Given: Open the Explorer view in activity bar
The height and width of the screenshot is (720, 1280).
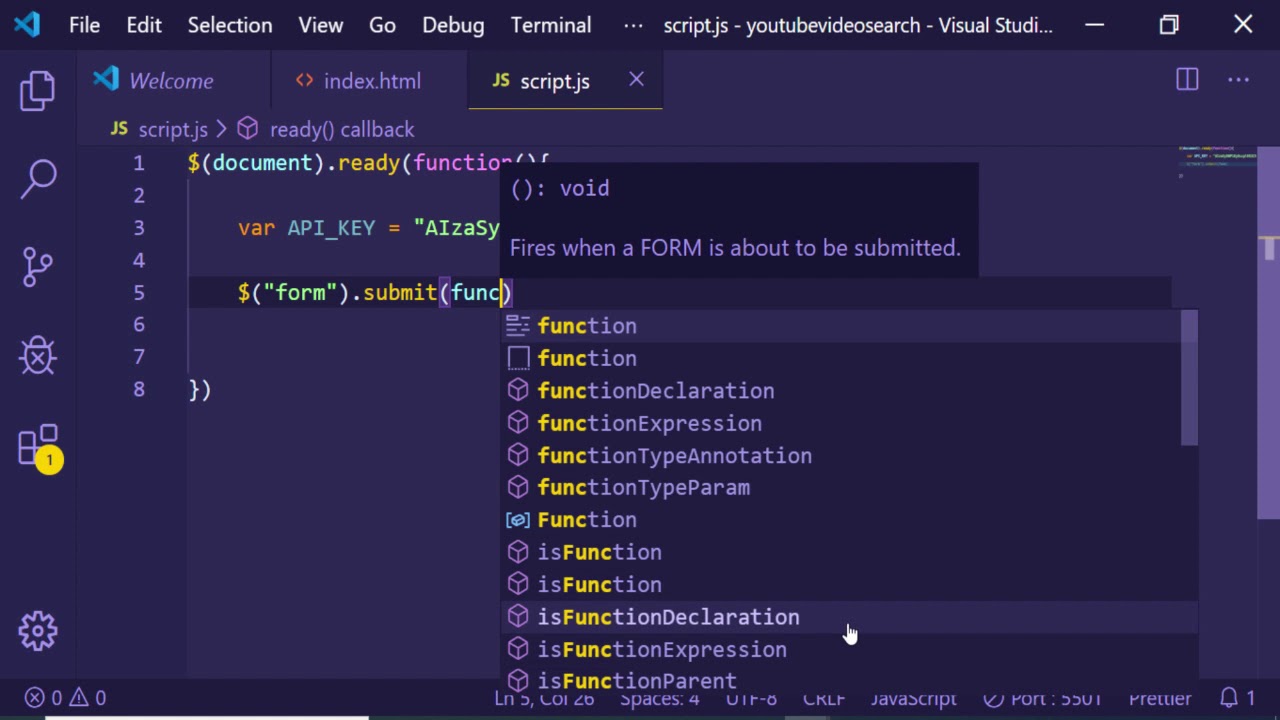Looking at the screenshot, I should click(x=38, y=91).
